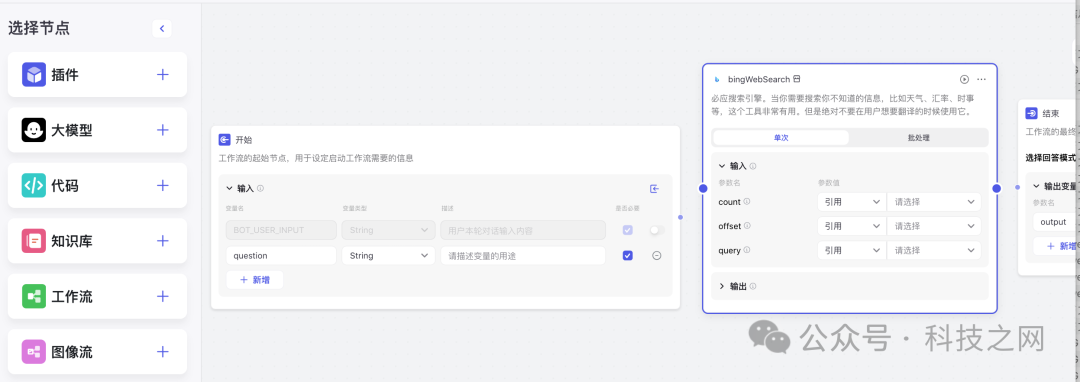Screen dimensions: 1080x382
Task: Click info icon next to query
Action: [x=747, y=251]
